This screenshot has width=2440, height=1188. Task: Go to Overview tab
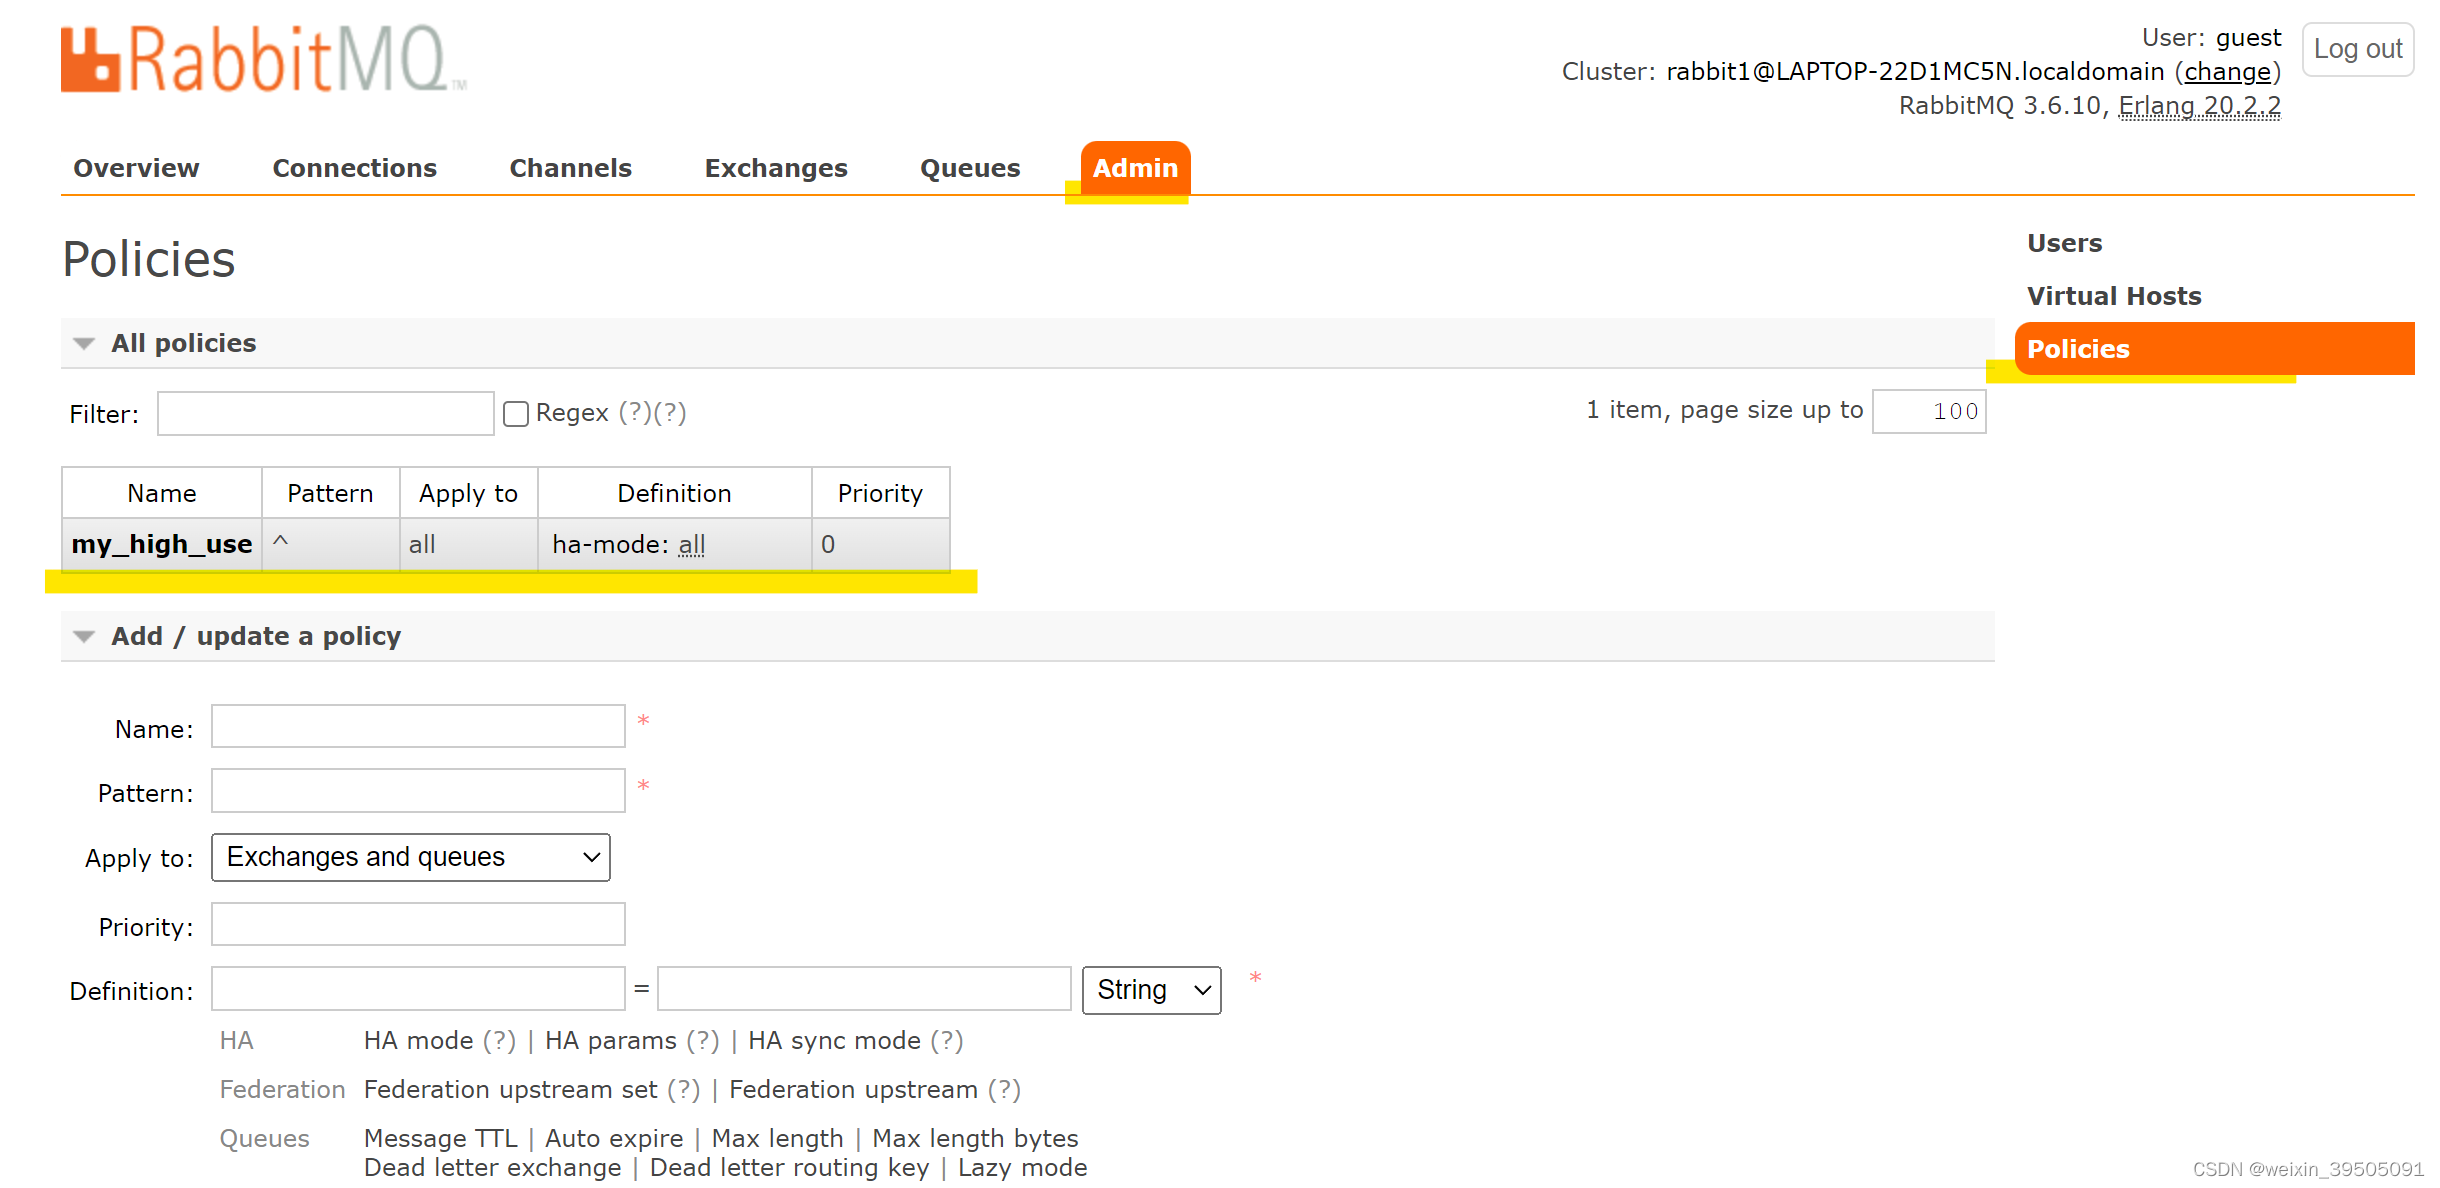tap(136, 168)
